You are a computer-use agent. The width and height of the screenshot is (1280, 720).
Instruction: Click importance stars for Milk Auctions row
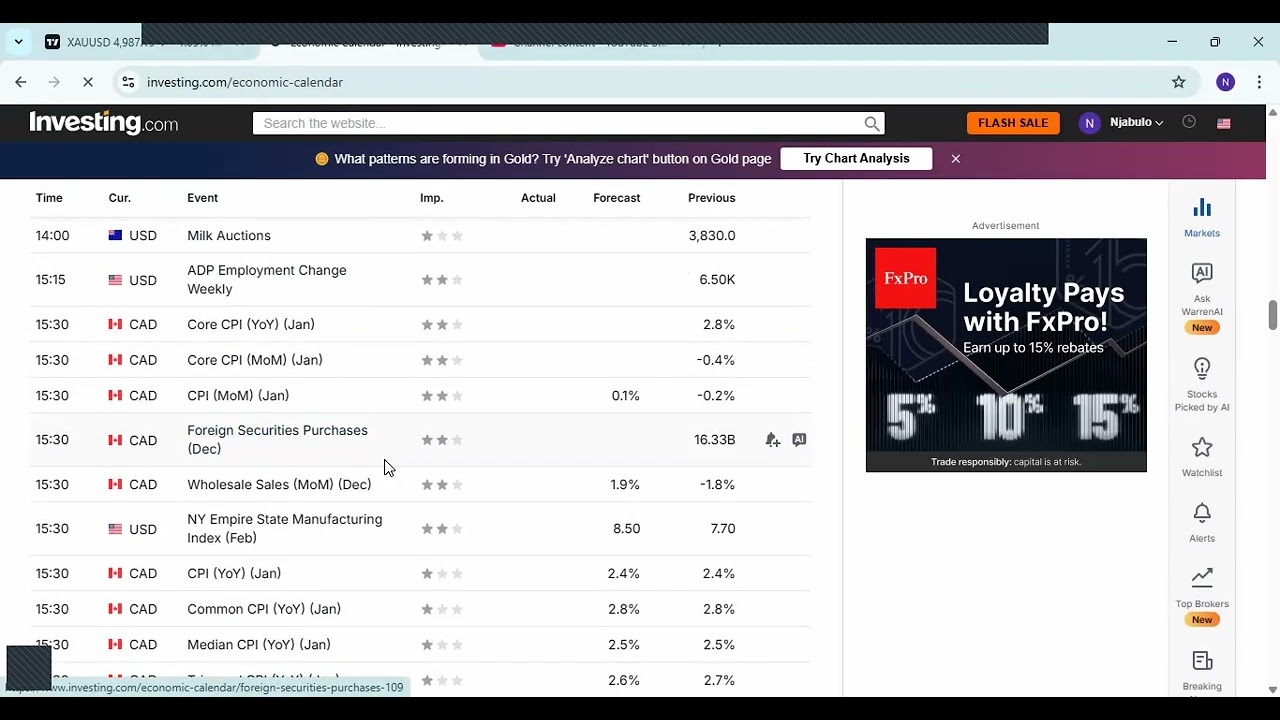(442, 236)
